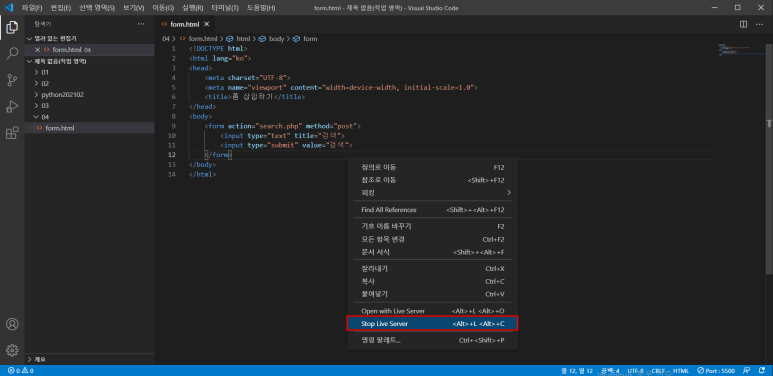Click the VS Code logo icon
This screenshot has width=773, height=376.
point(8,8)
